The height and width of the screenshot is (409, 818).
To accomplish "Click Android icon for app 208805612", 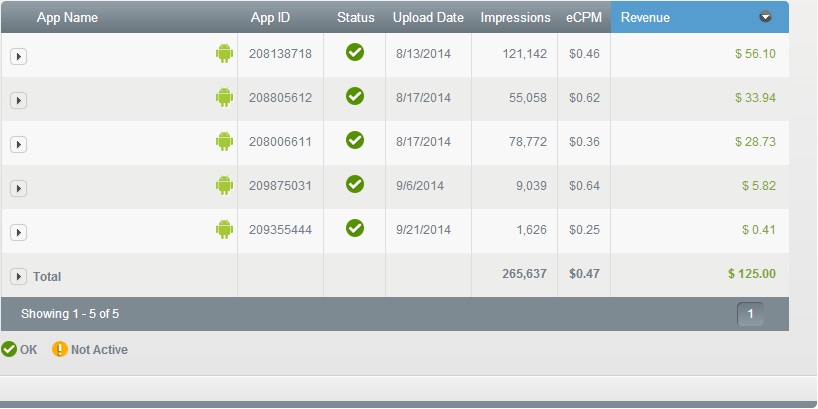I will tap(224, 97).
